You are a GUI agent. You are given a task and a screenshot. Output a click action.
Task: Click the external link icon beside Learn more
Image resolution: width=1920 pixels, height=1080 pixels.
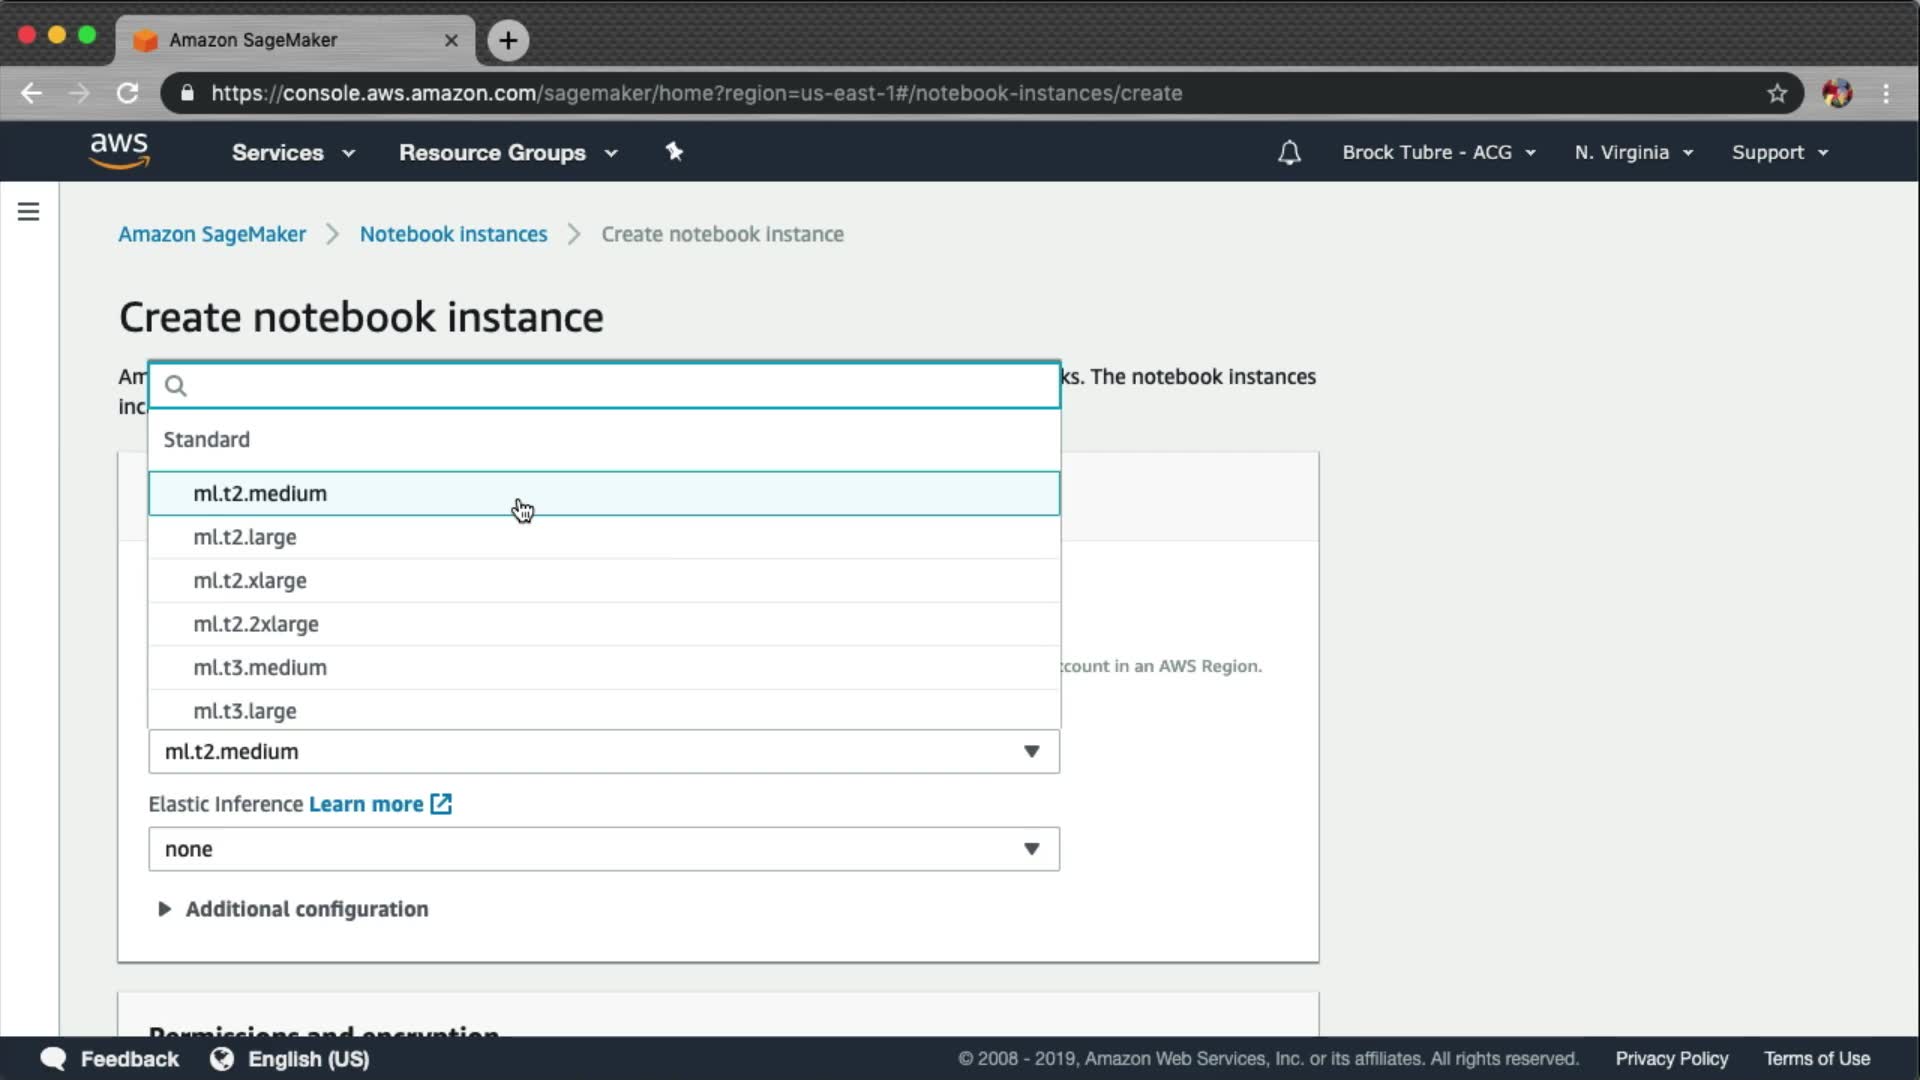[x=441, y=804]
